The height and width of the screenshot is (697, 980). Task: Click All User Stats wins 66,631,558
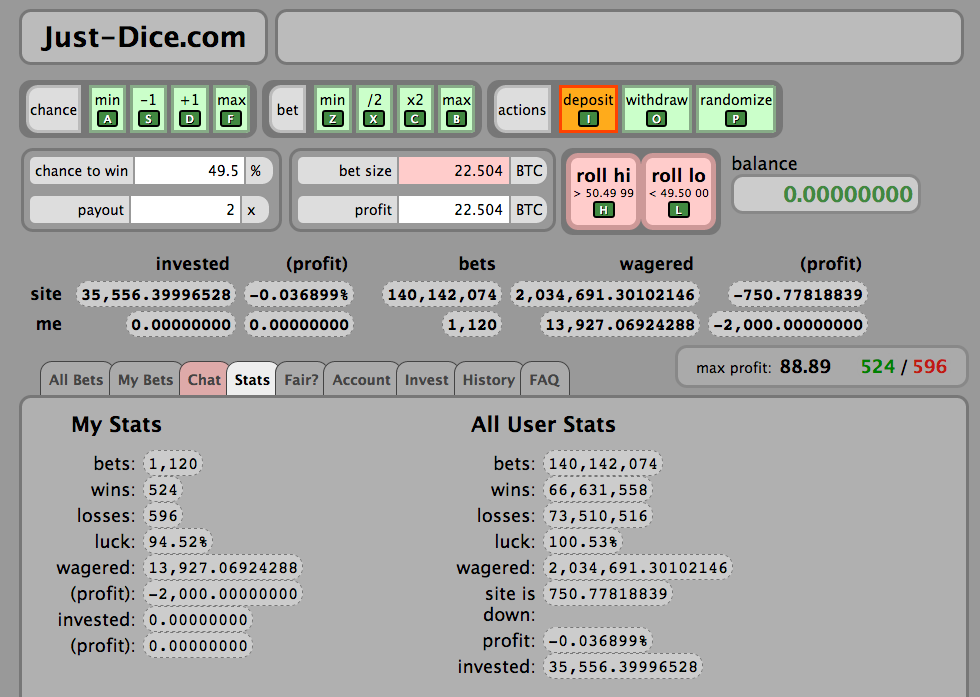click(x=598, y=489)
